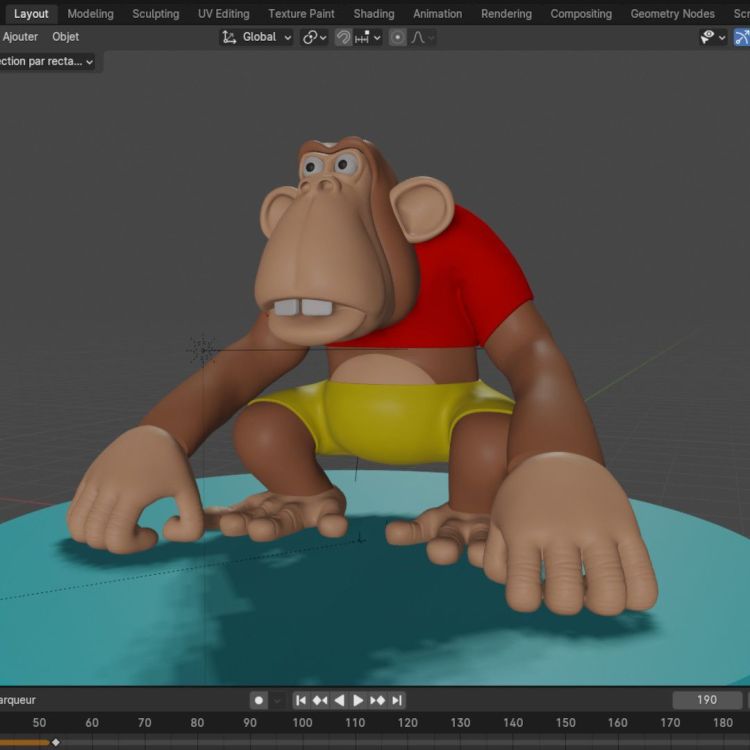Toggle proportional editing in the header
This screenshot has width=750, height=750.
(x=397, y=37)
